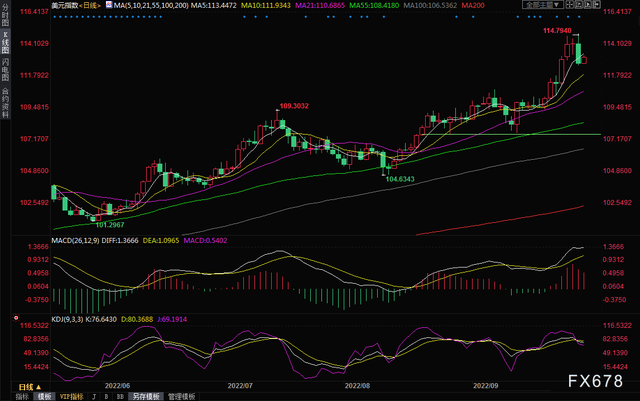Image resolution: width=640 pixels, height=401 pixels.
Task: Open the VIP指标 tab
Action: (x=71, y=396)
